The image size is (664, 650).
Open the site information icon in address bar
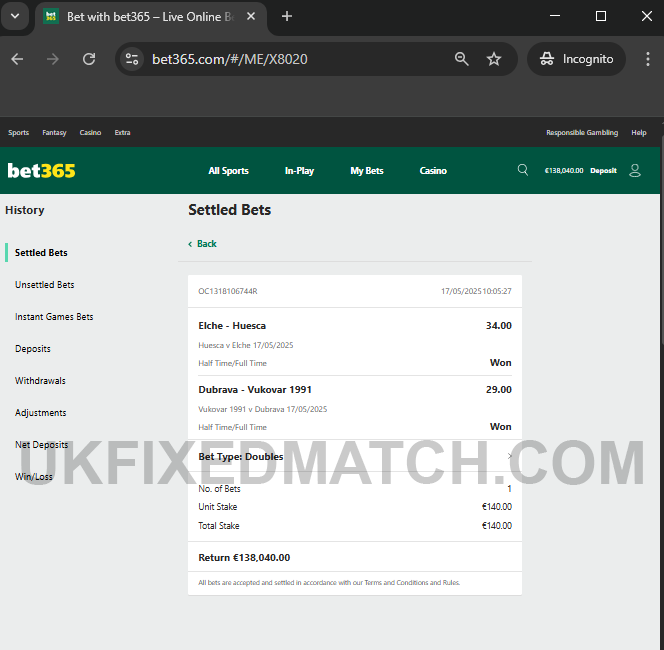132,59
